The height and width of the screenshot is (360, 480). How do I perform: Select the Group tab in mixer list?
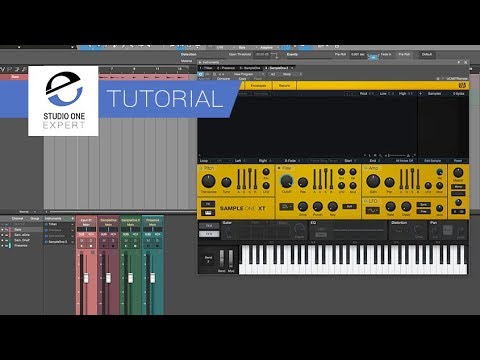35,219
